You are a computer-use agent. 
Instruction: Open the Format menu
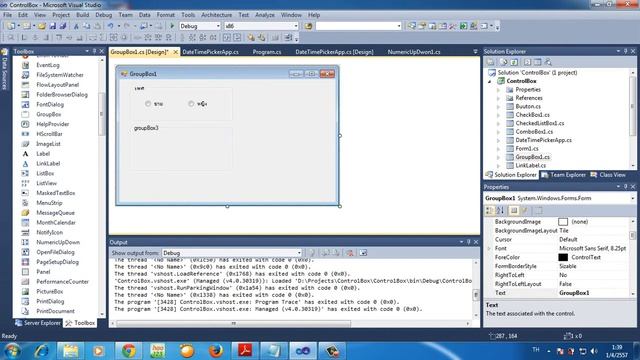[x=165, y=15]
